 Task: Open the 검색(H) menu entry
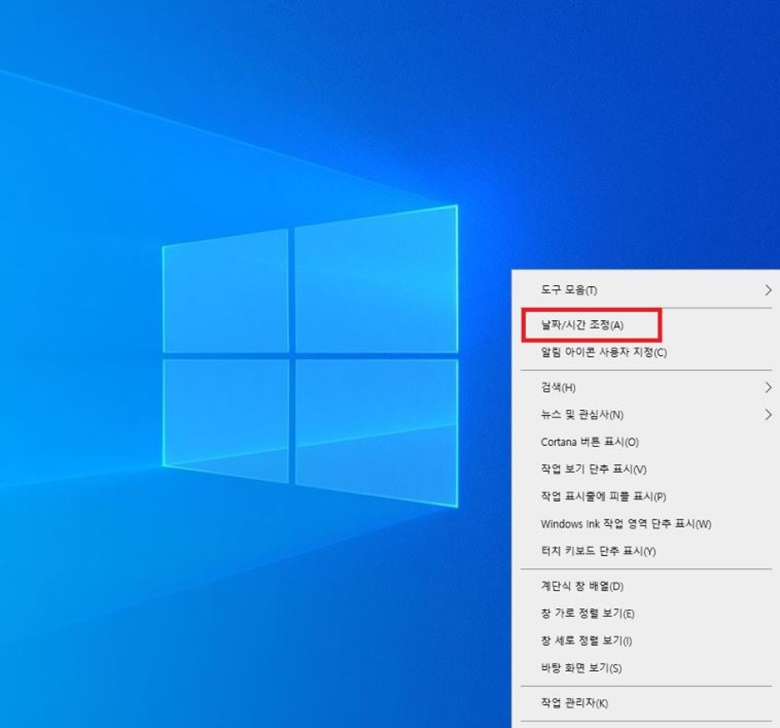646,387
